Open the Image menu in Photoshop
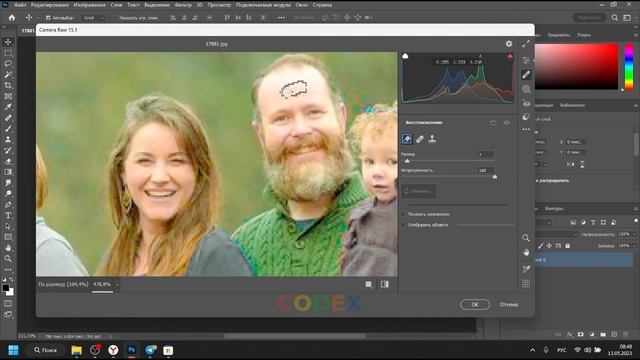This screenshot has height=360, width=640. coord(89,5)
